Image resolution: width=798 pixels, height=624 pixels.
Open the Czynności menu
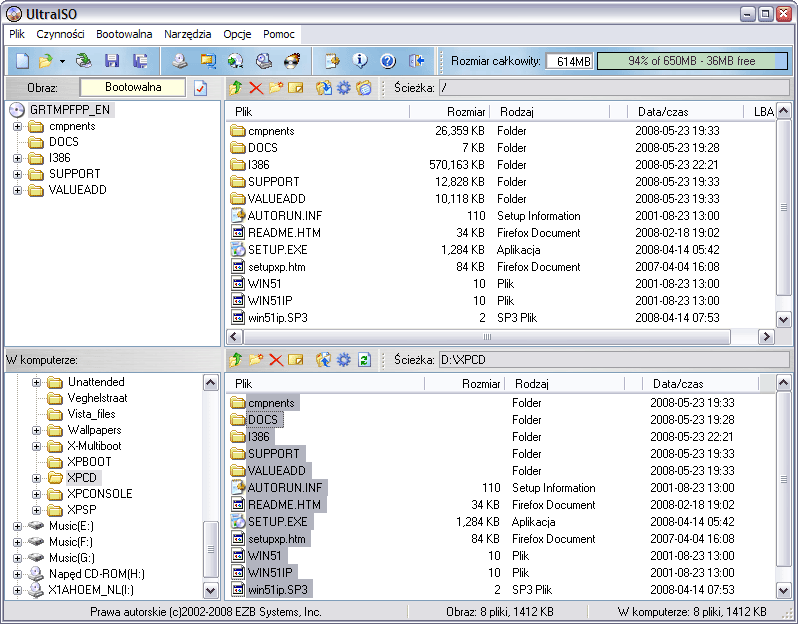[x=60, y=34]
